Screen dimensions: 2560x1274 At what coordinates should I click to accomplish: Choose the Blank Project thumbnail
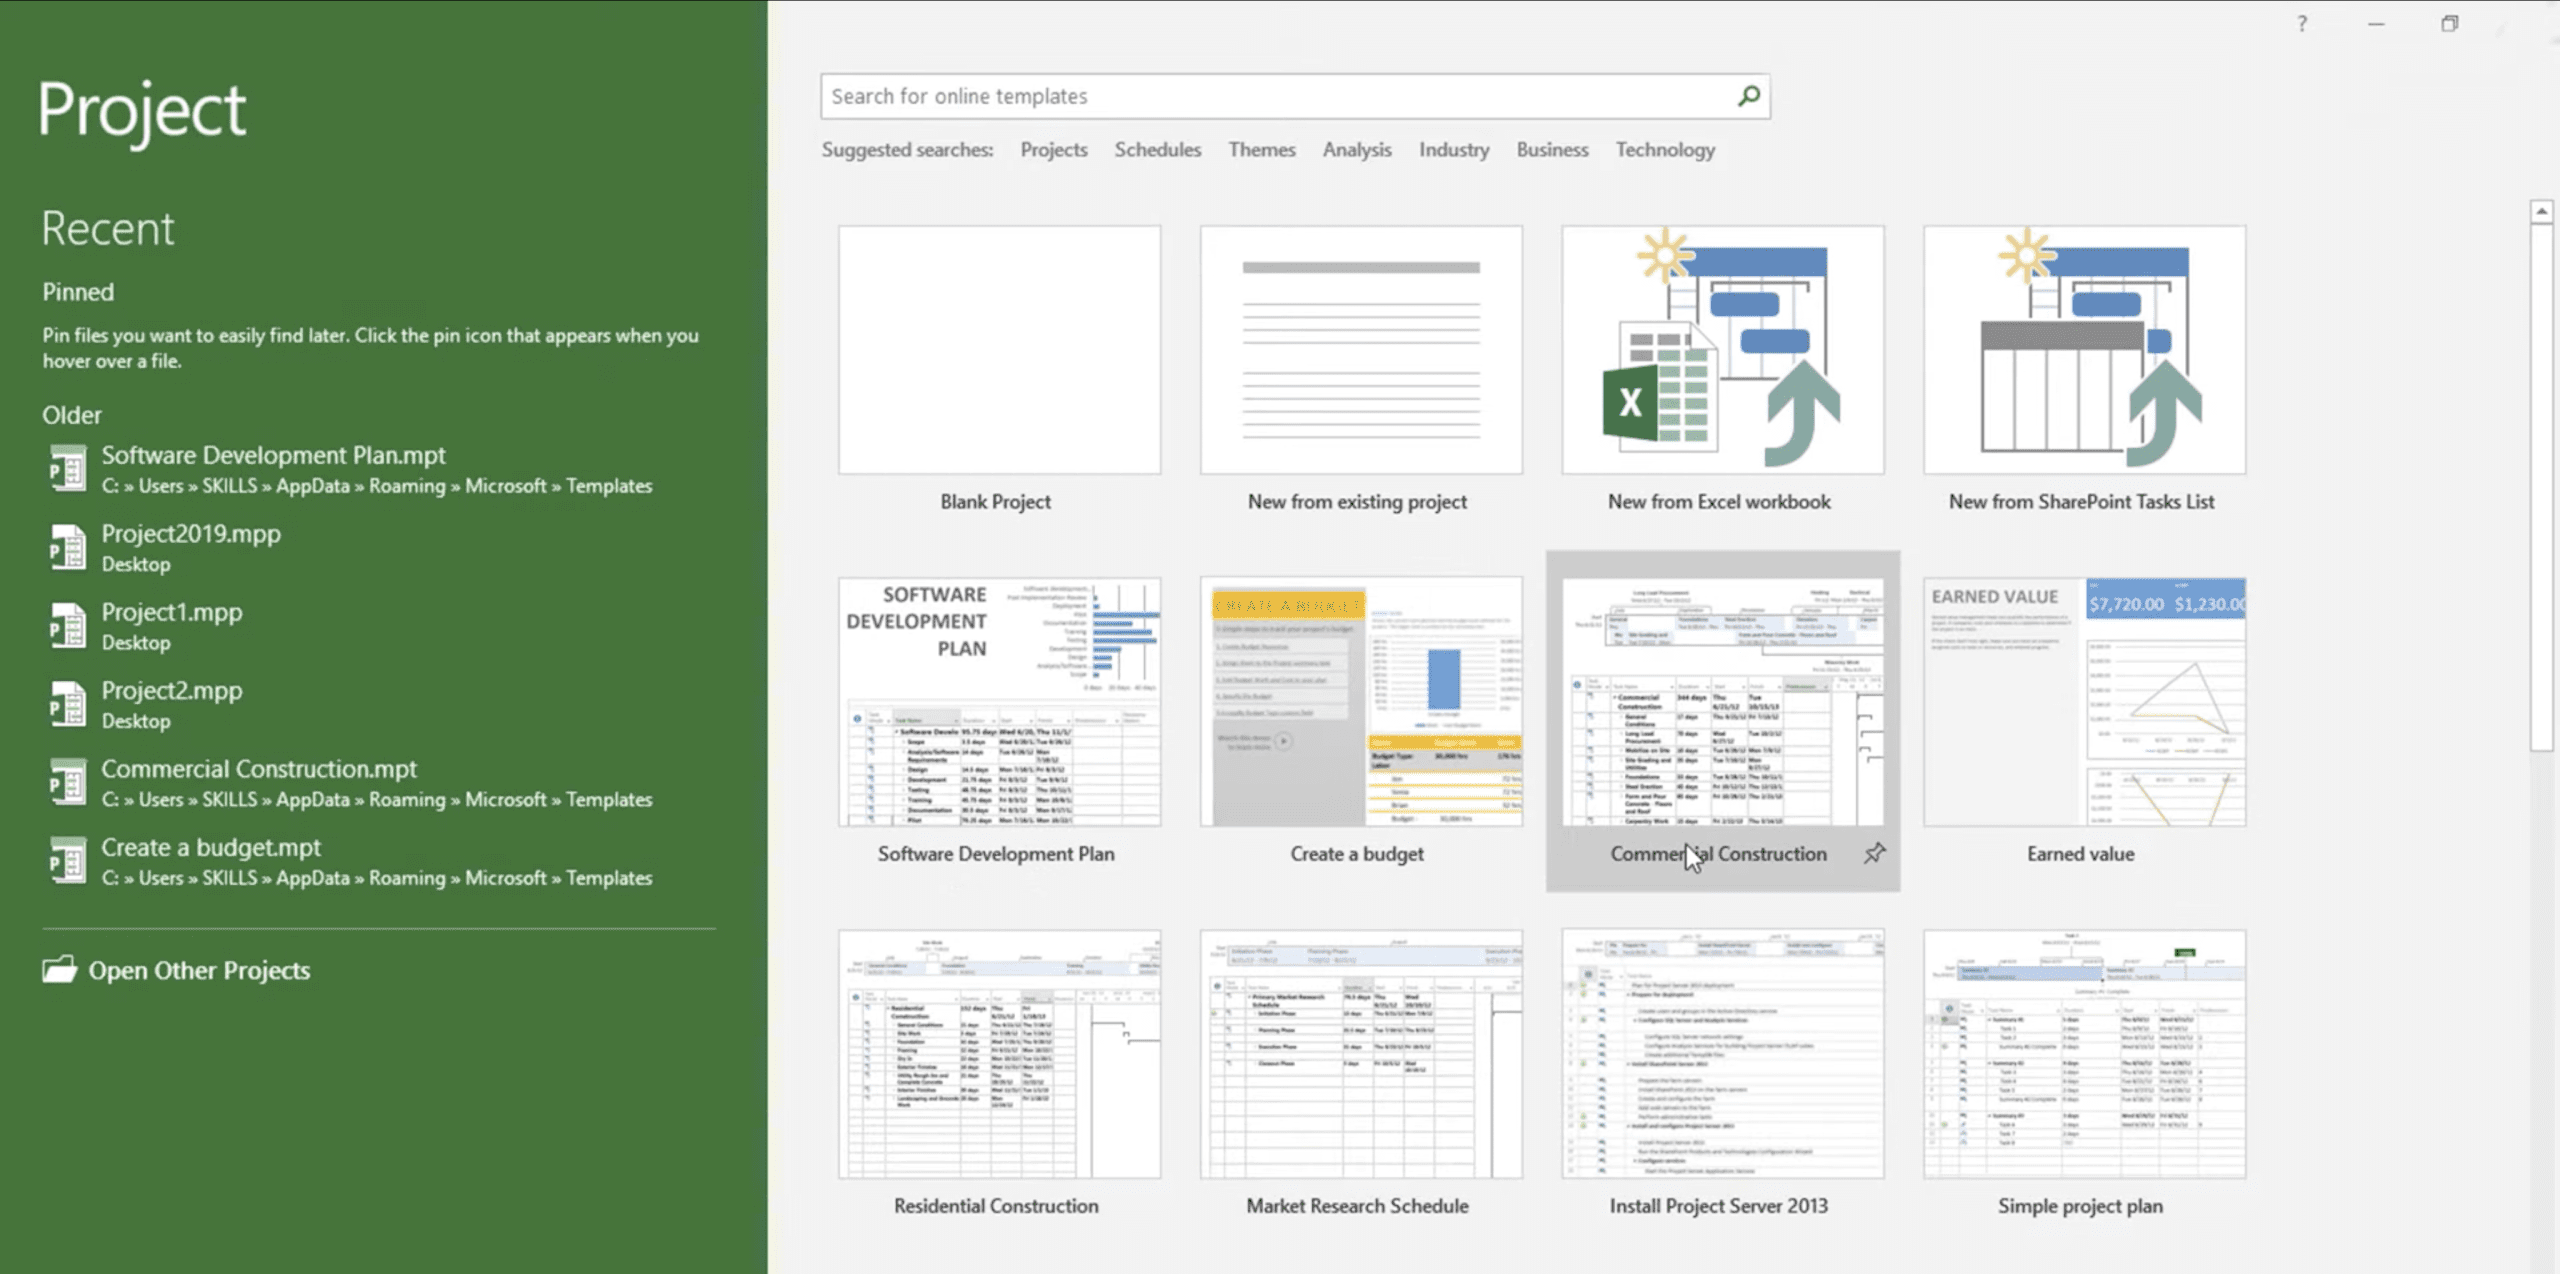coord(999,350)
